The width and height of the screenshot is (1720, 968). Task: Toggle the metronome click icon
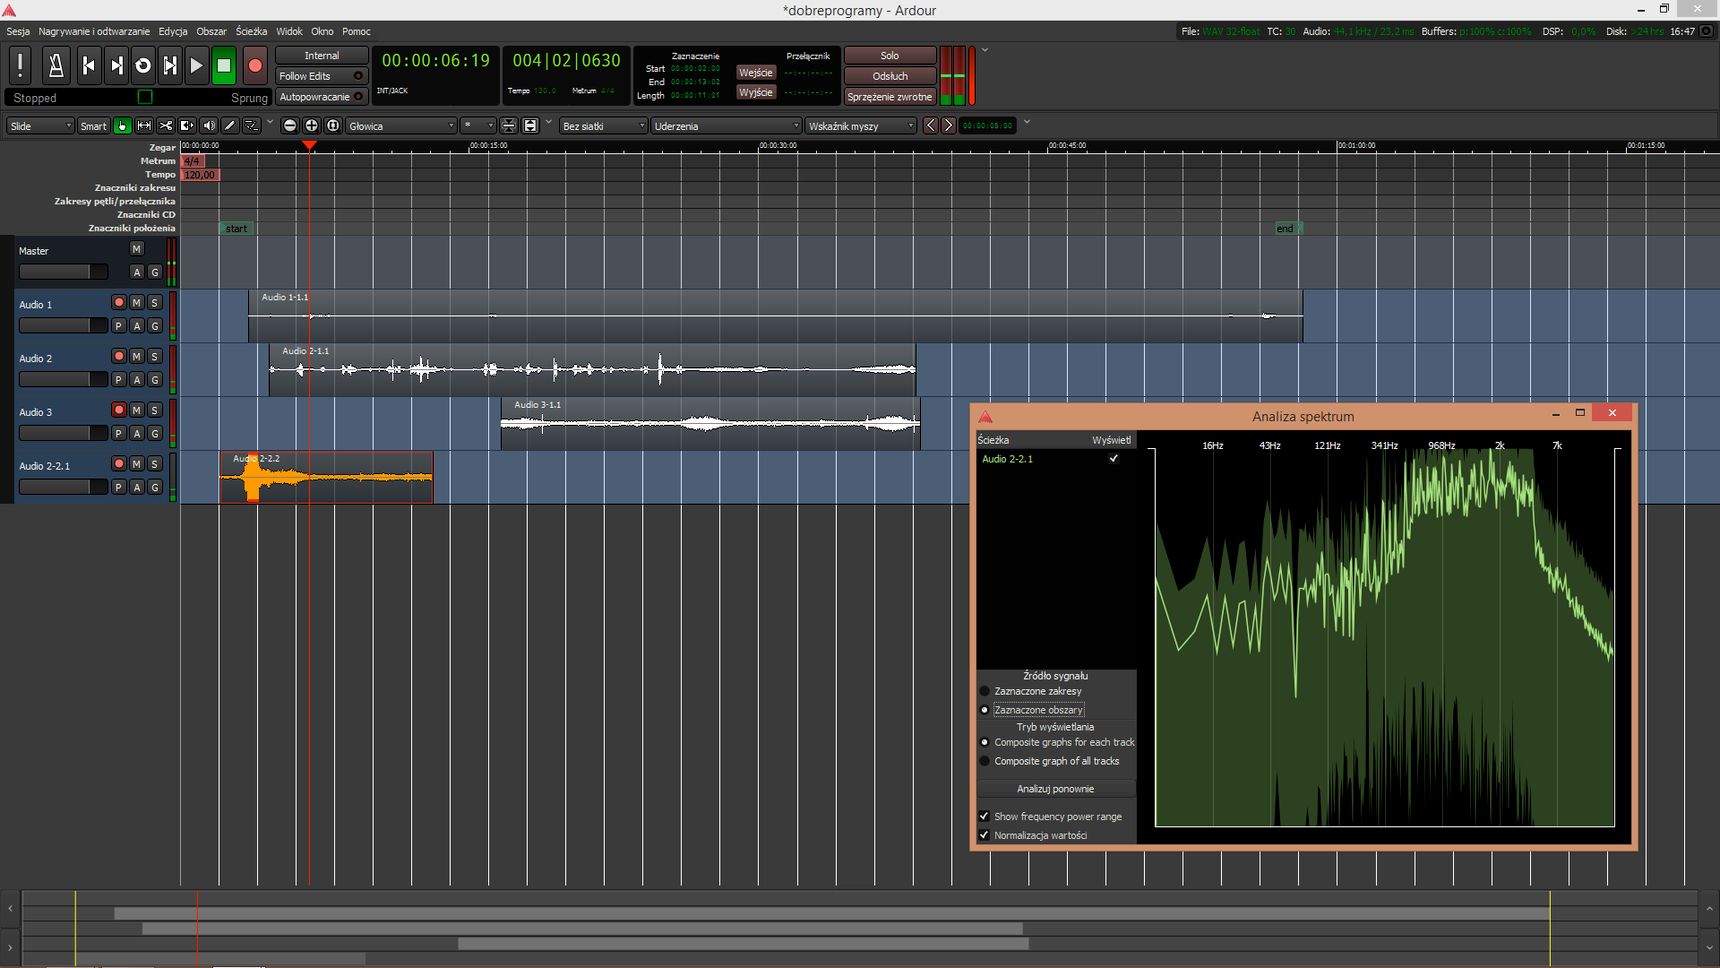[56, 65]
